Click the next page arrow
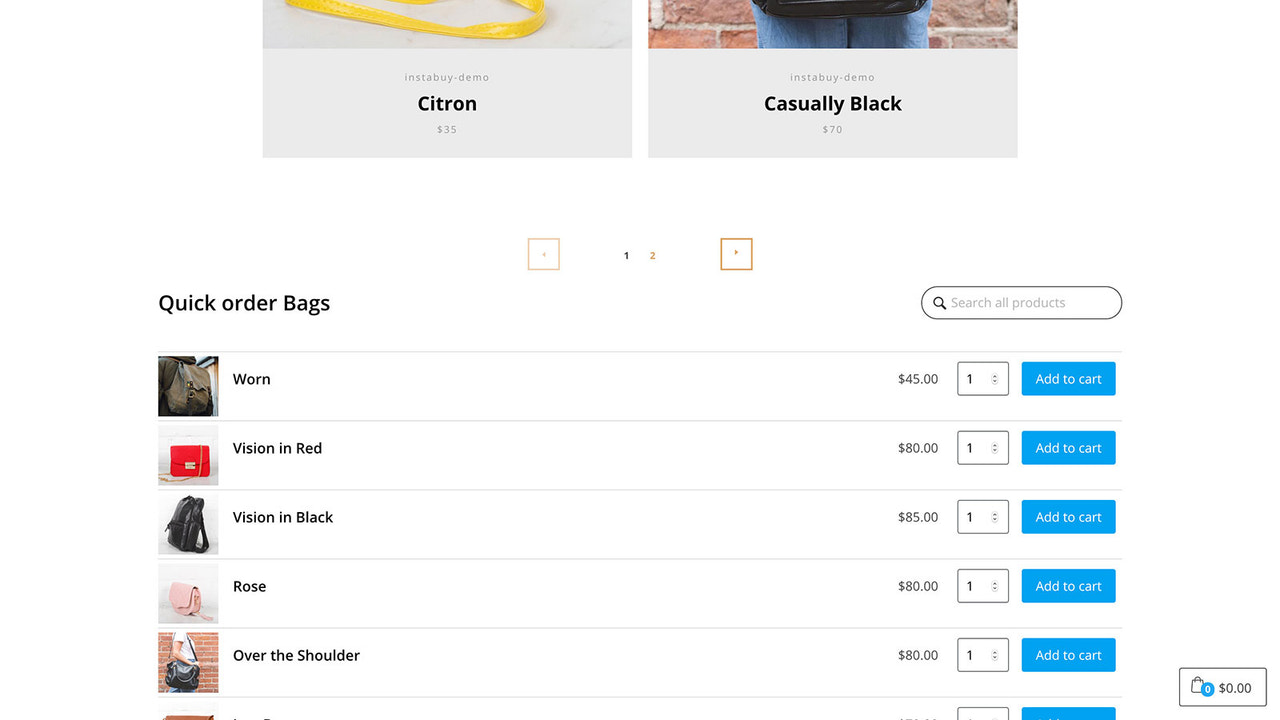The image size is (1280, 720). [736, 254]
